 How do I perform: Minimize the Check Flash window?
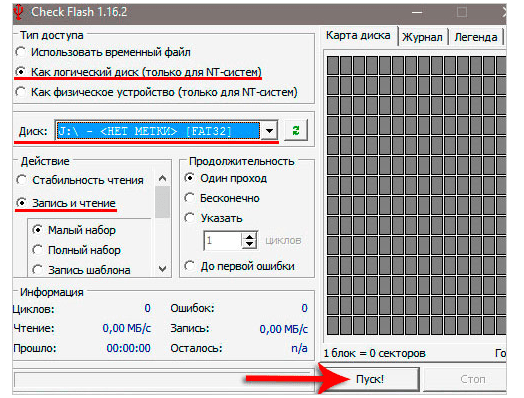pyautogui.click(x=417, y=13)
